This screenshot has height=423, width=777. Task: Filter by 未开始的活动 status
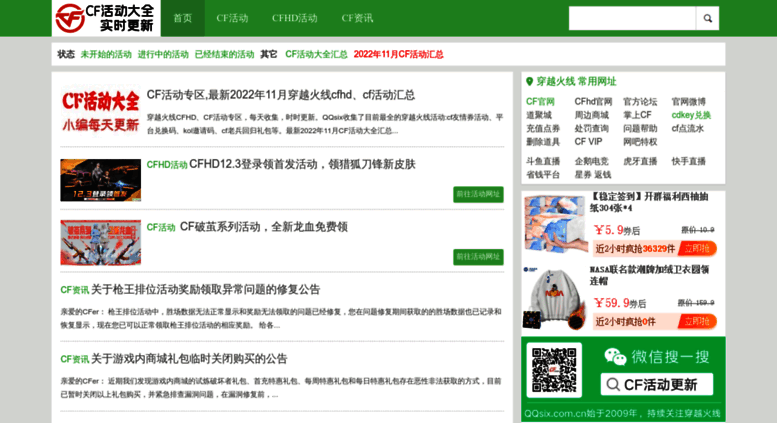106,54
